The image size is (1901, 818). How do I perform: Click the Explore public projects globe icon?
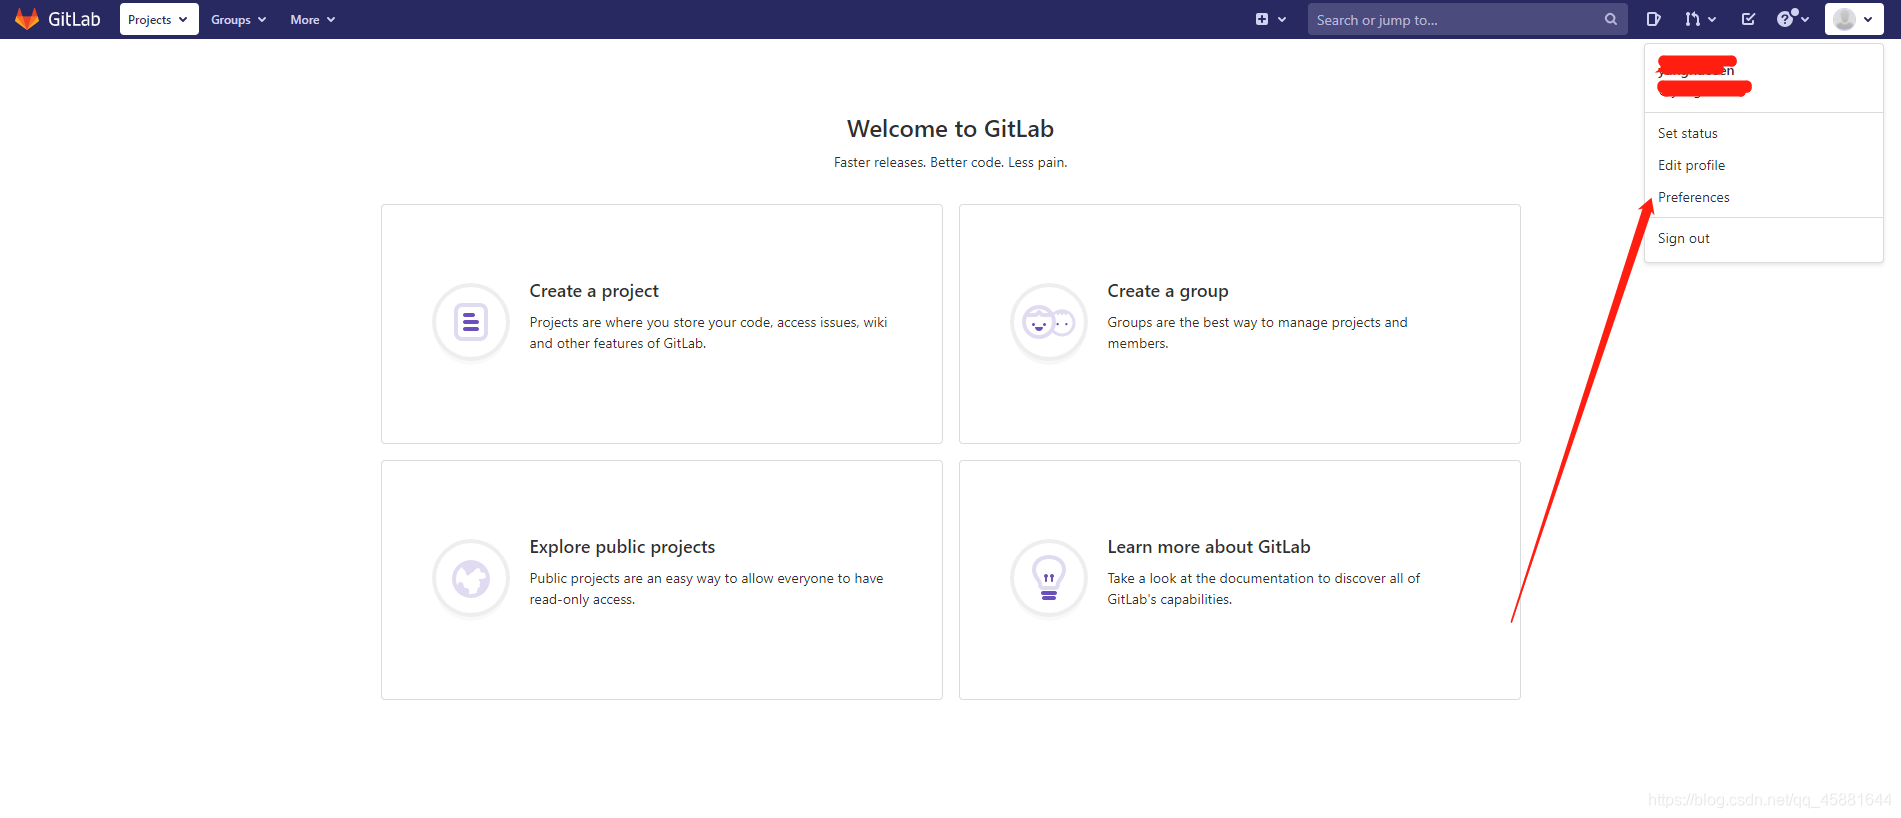(x=471, y=578)
